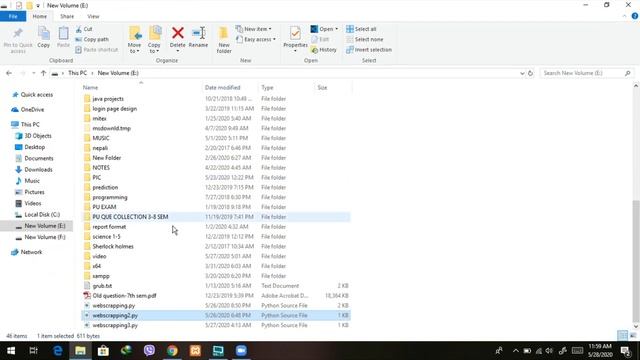Select the Old question-7th sem.pdf file
Screen dimensions: 640x360
click(216, 296)
